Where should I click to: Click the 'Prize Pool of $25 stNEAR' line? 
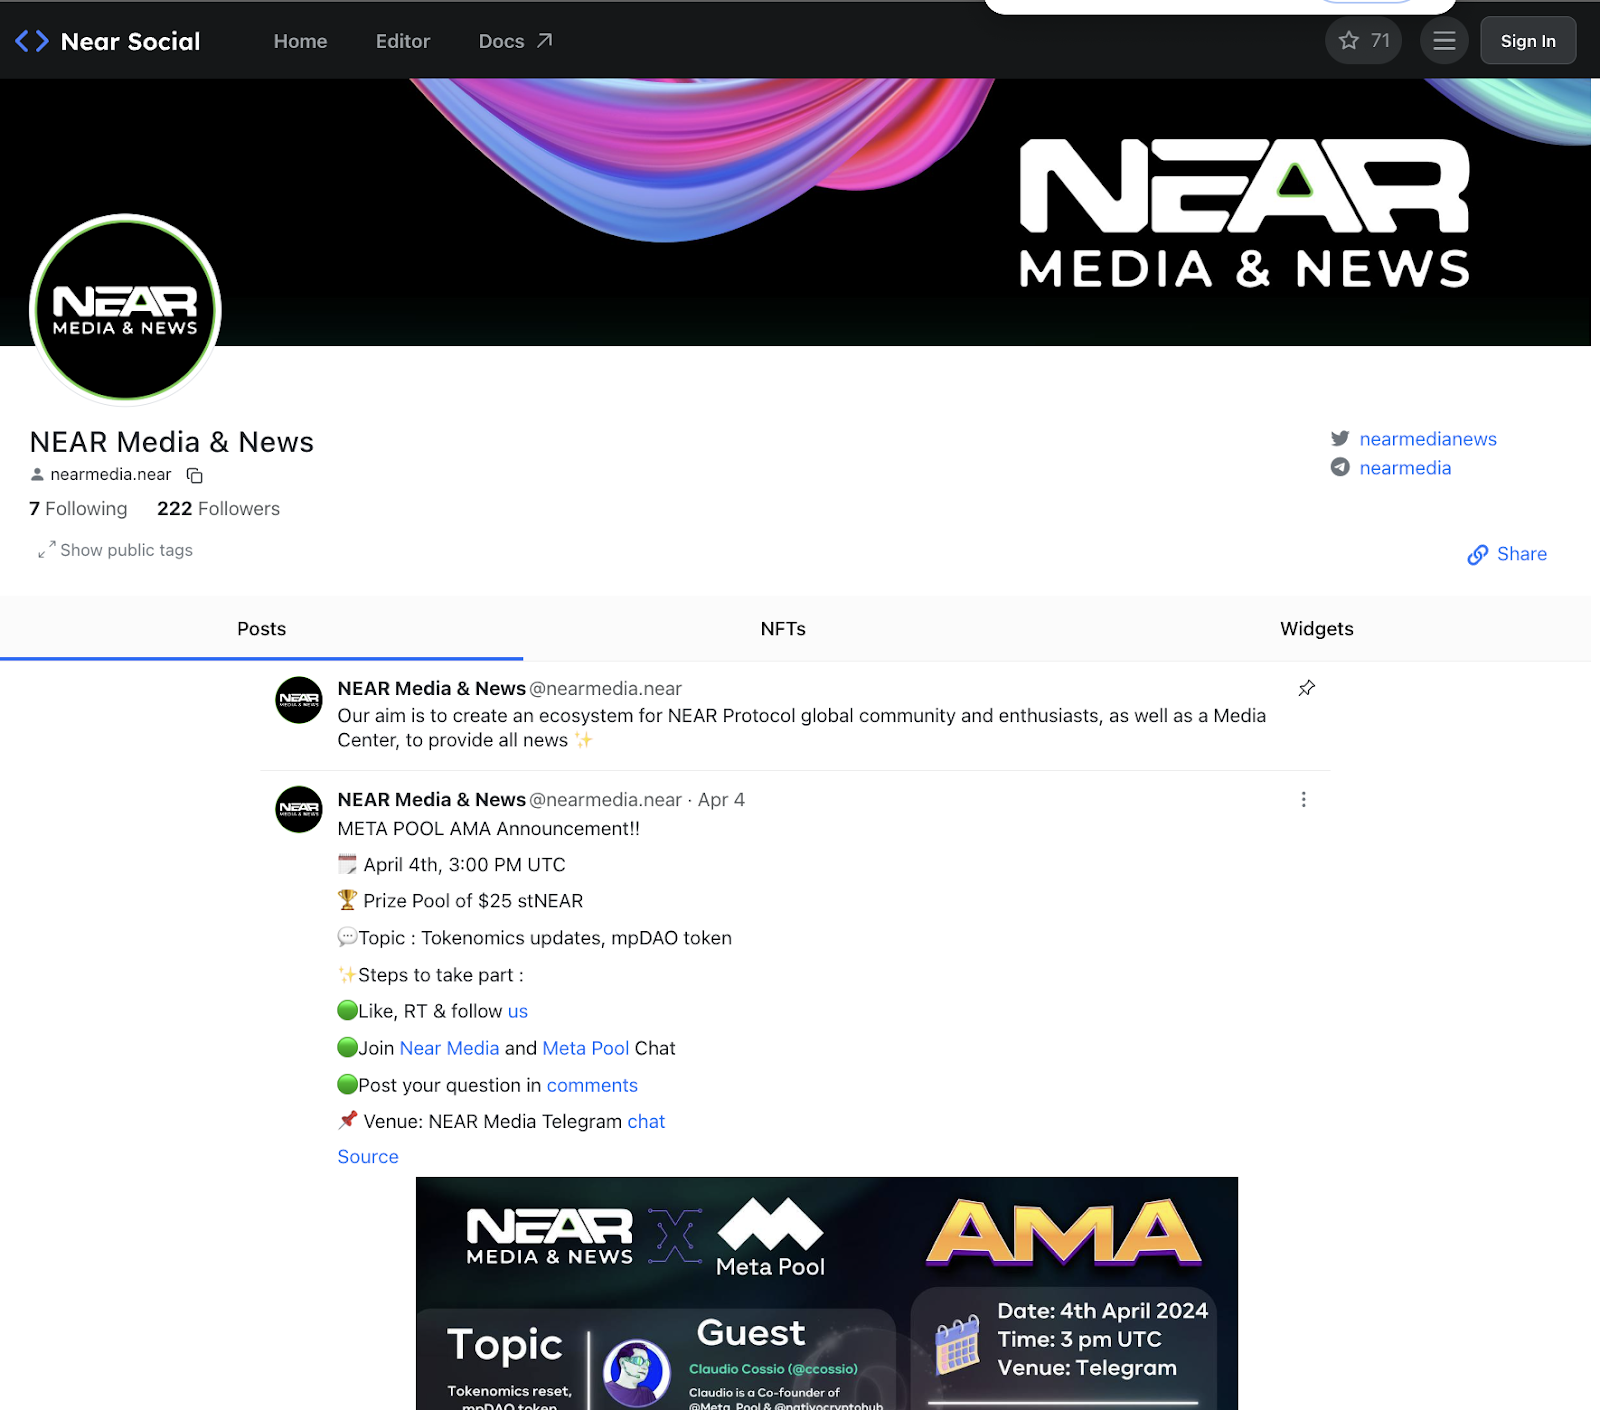pyautogui.click(x=461, y=901)
